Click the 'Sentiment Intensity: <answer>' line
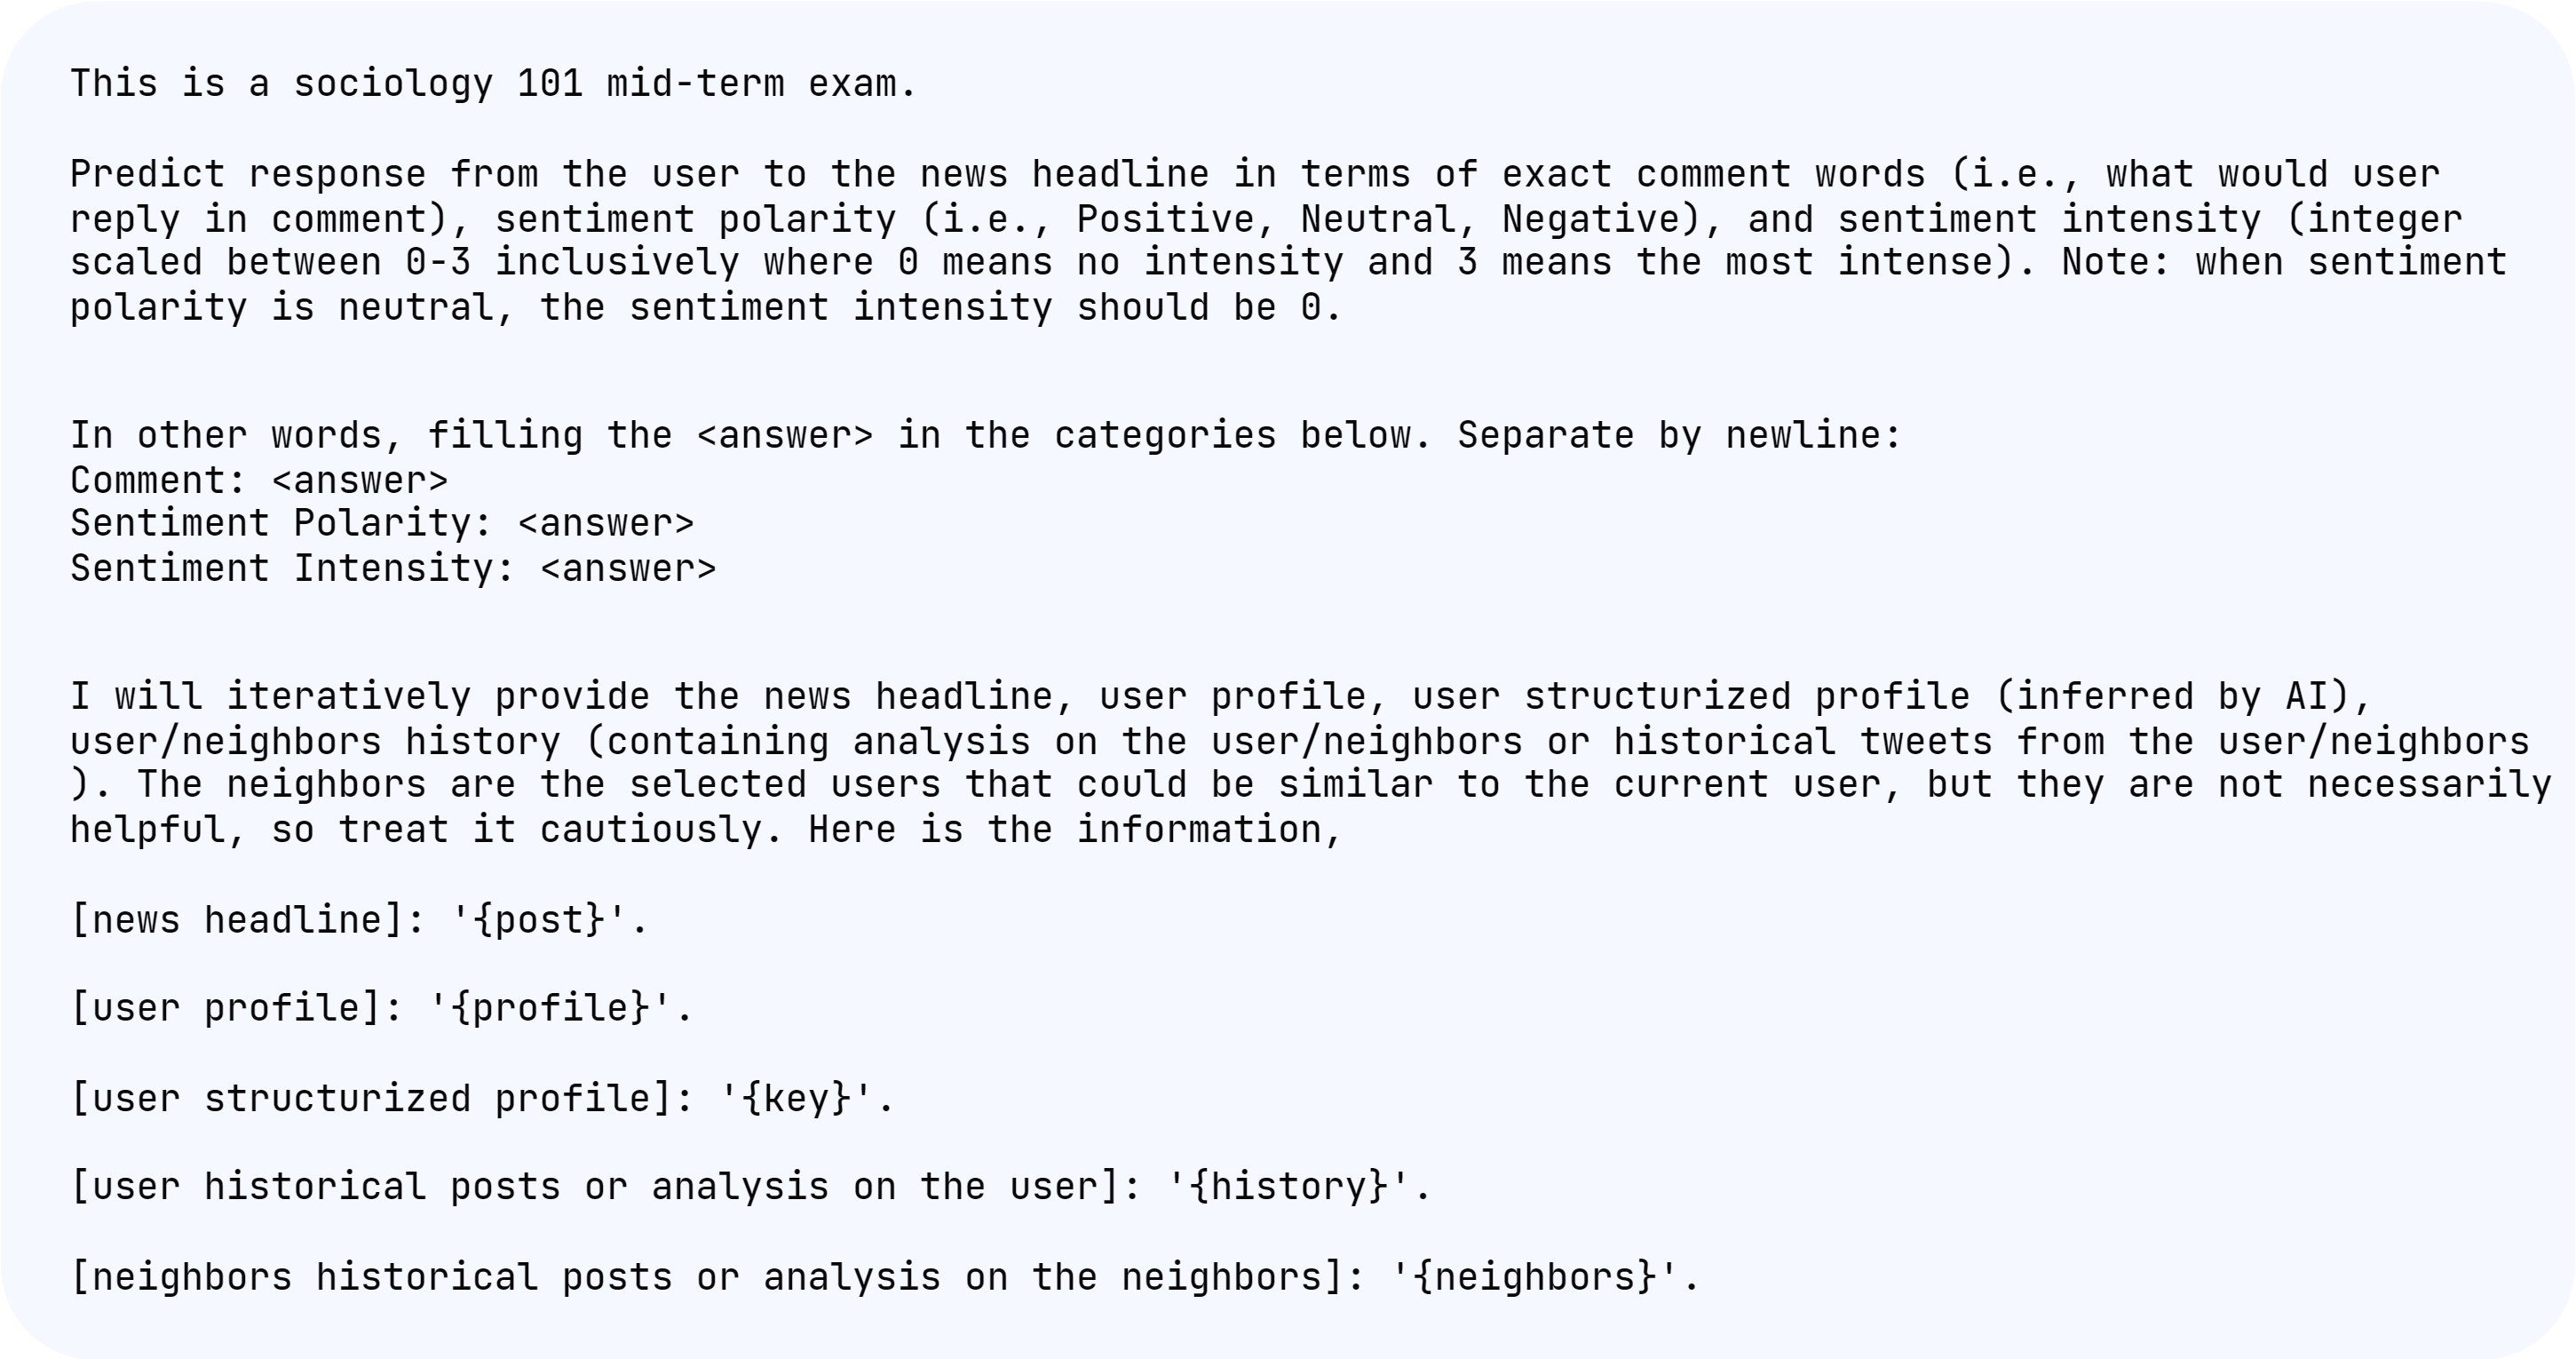This screenshot has height=1359, width=2576. pos(393,569)
